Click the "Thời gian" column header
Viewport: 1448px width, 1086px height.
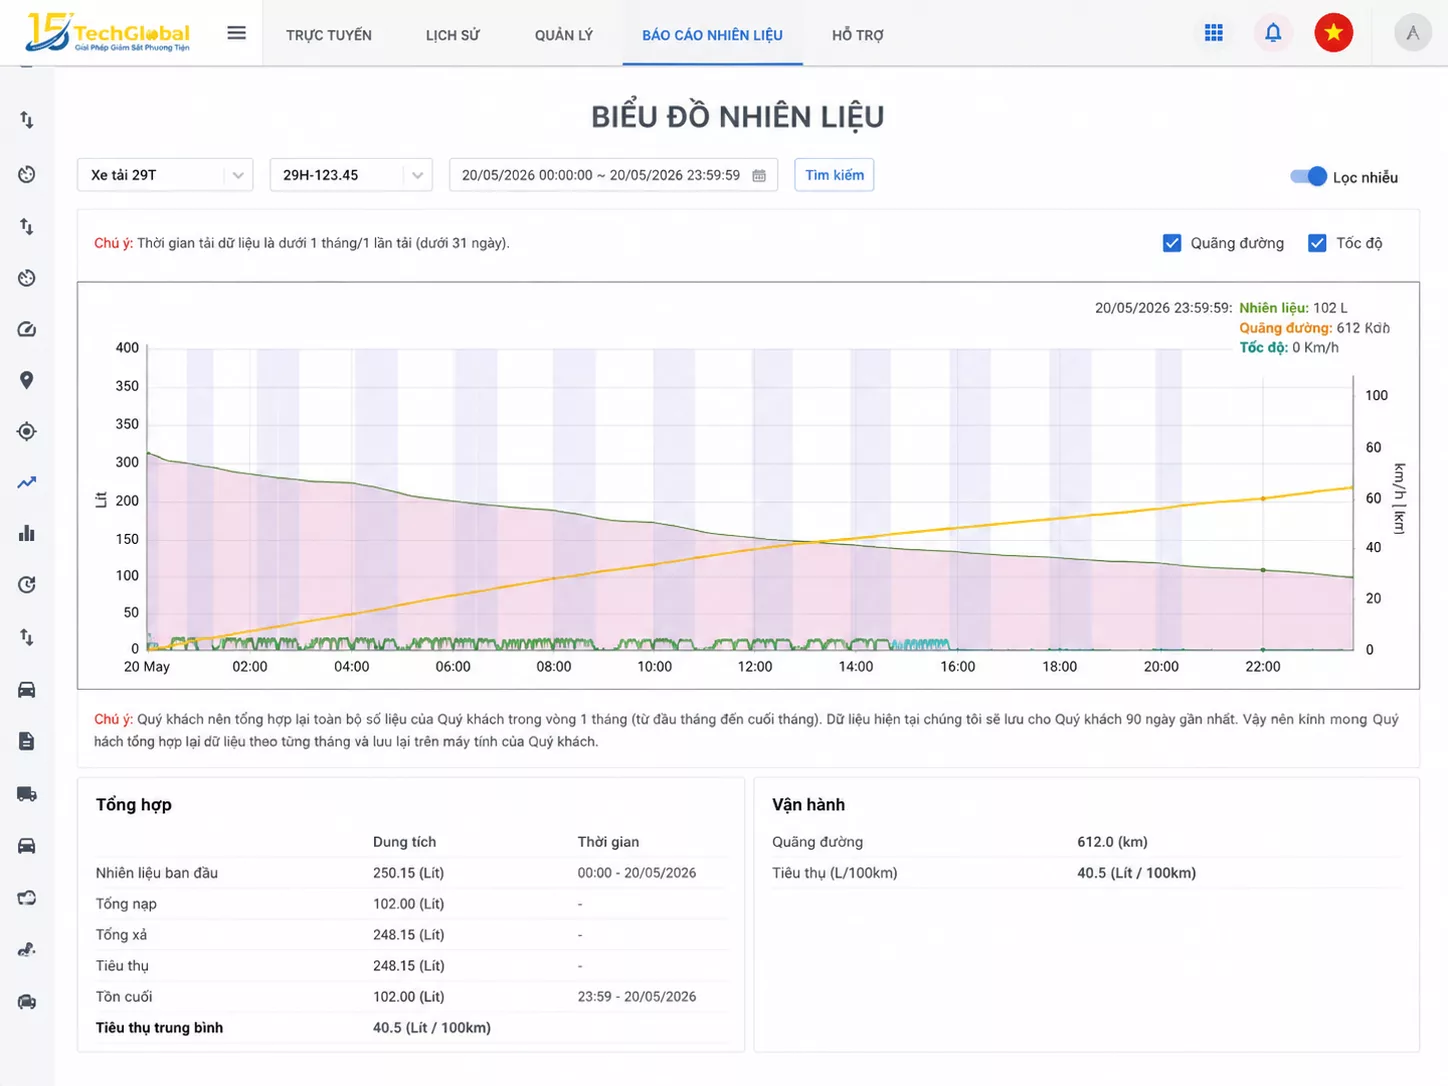(x=608, y=842)
